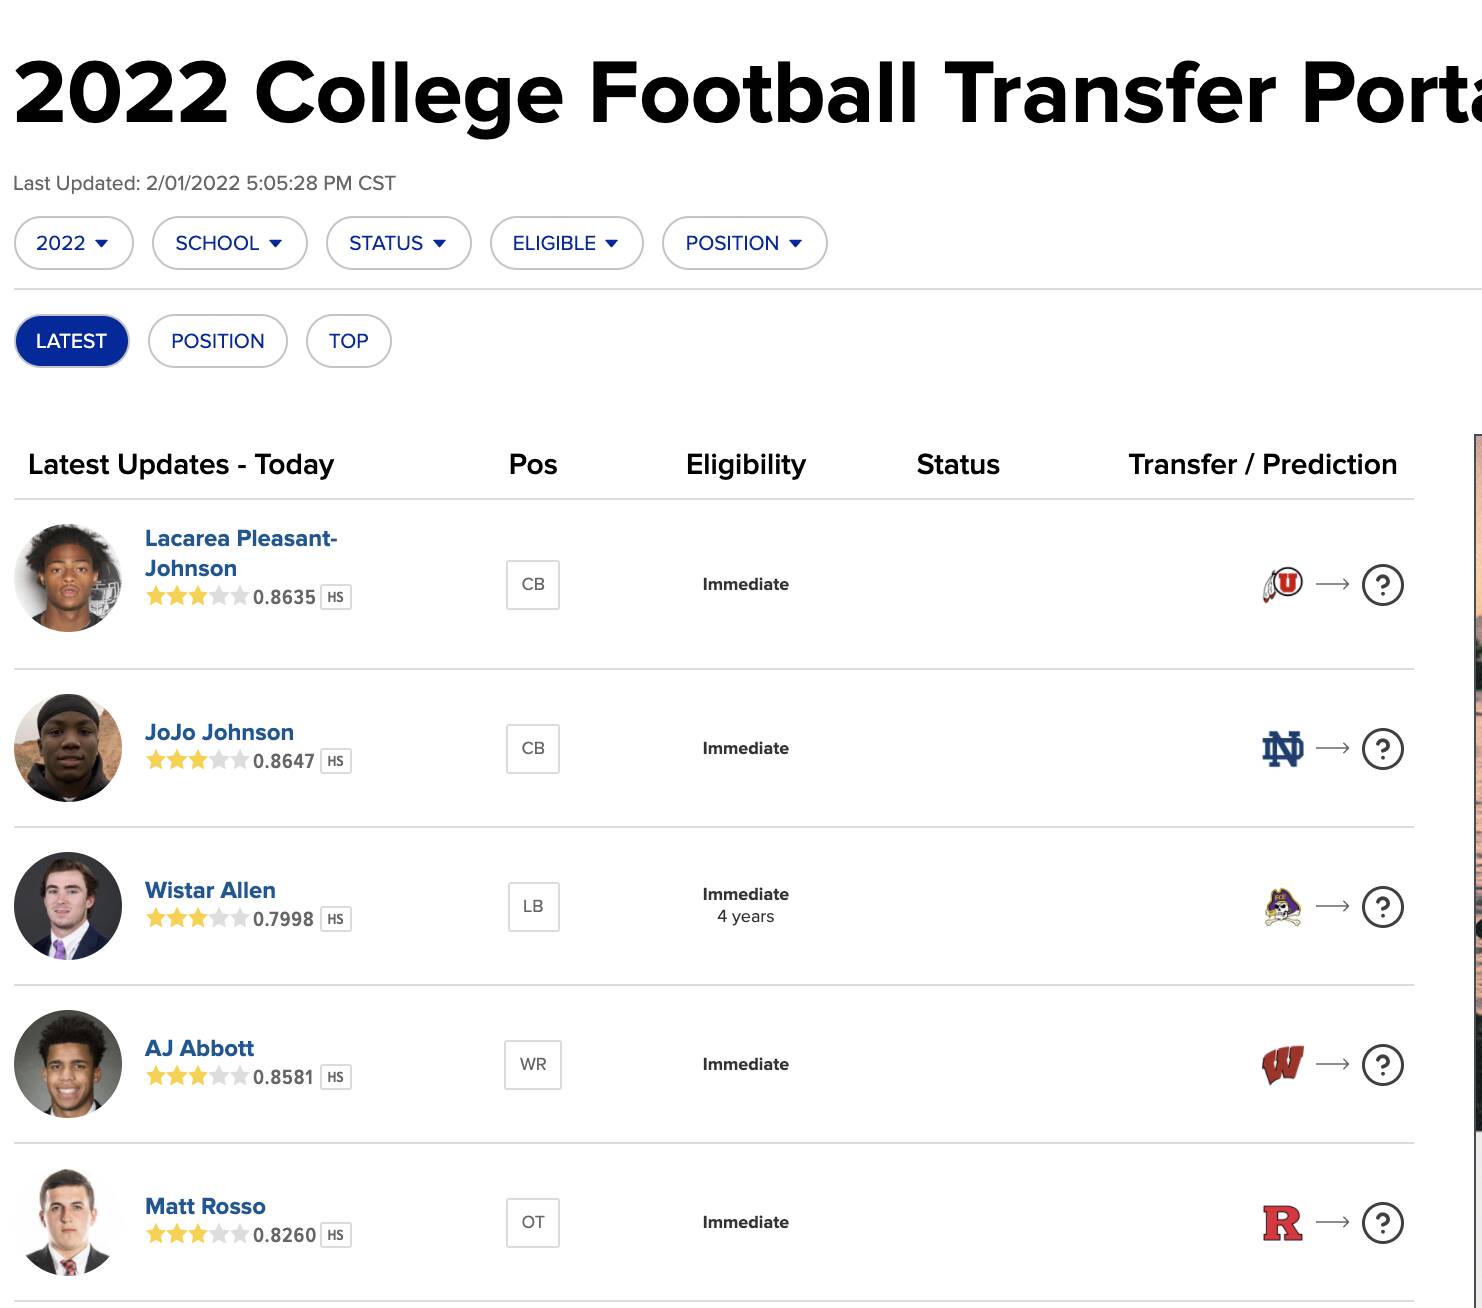Image resolution: width=1482 pixels, height=1308 pixels.
Task: Click the Rutgers R logo
Action: pyautogui.click(x=1282, y=1222)
